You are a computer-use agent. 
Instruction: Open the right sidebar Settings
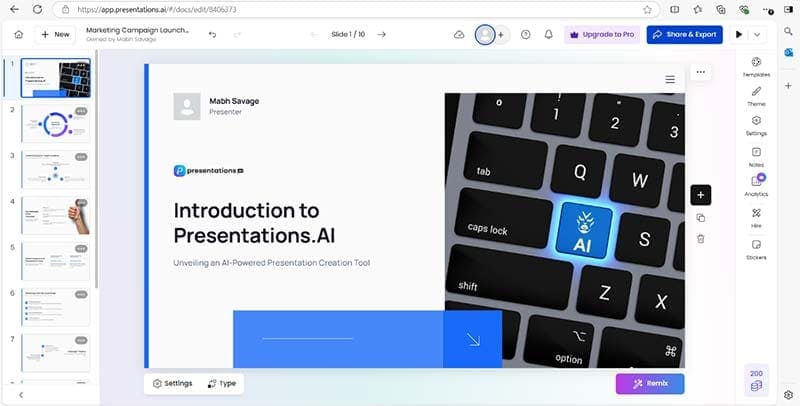pyautogui.click(x=756, y=125)
